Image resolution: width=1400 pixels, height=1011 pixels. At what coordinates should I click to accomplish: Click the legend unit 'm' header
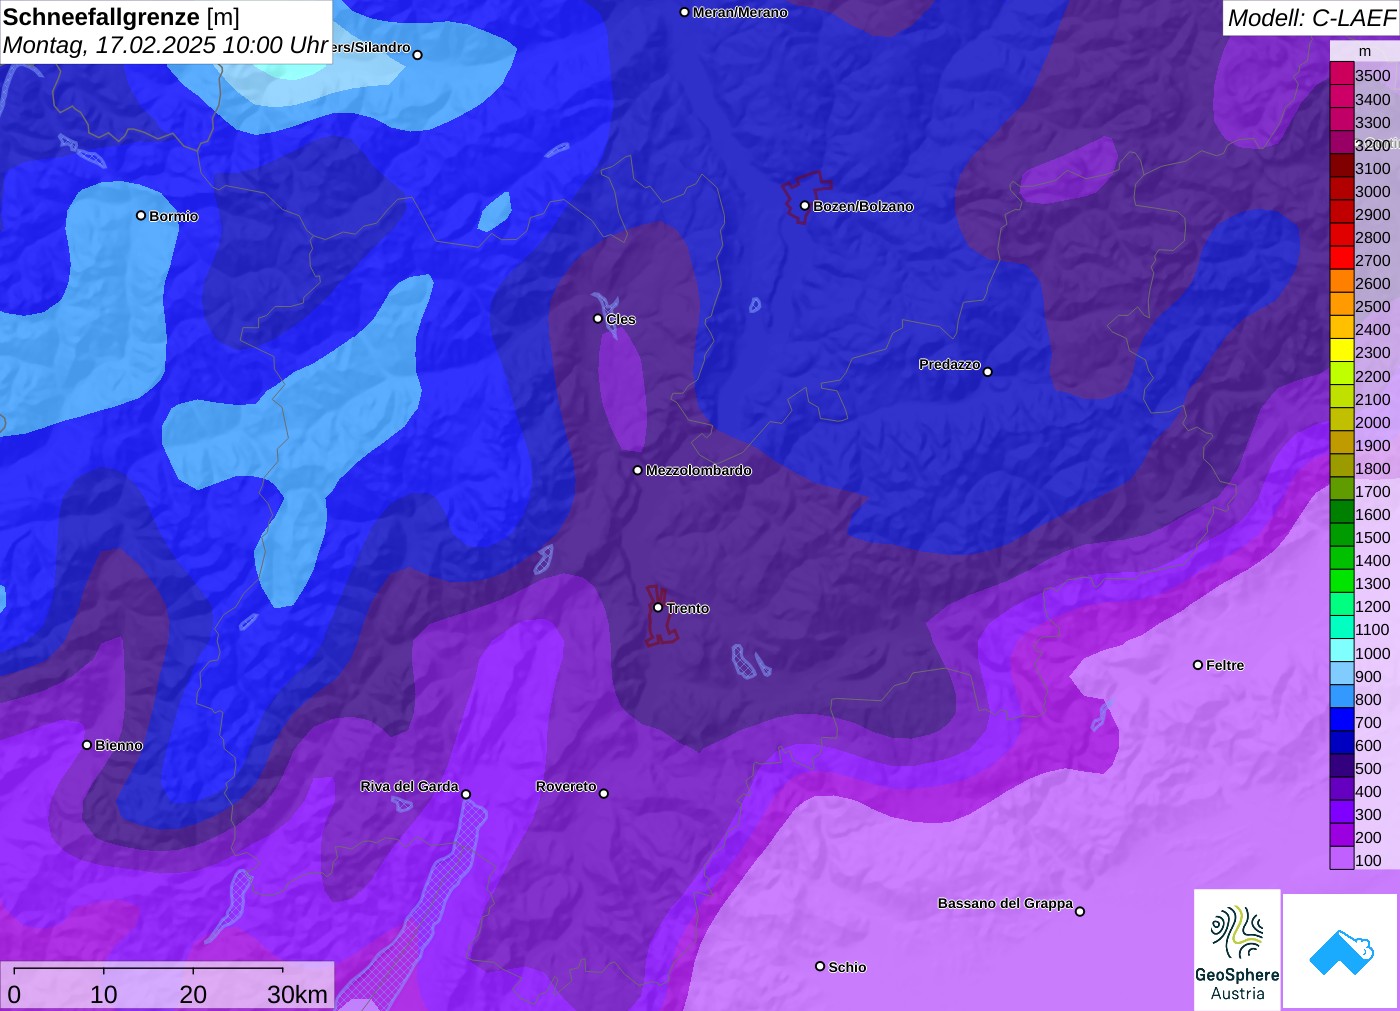click(x=1365, y=51)
